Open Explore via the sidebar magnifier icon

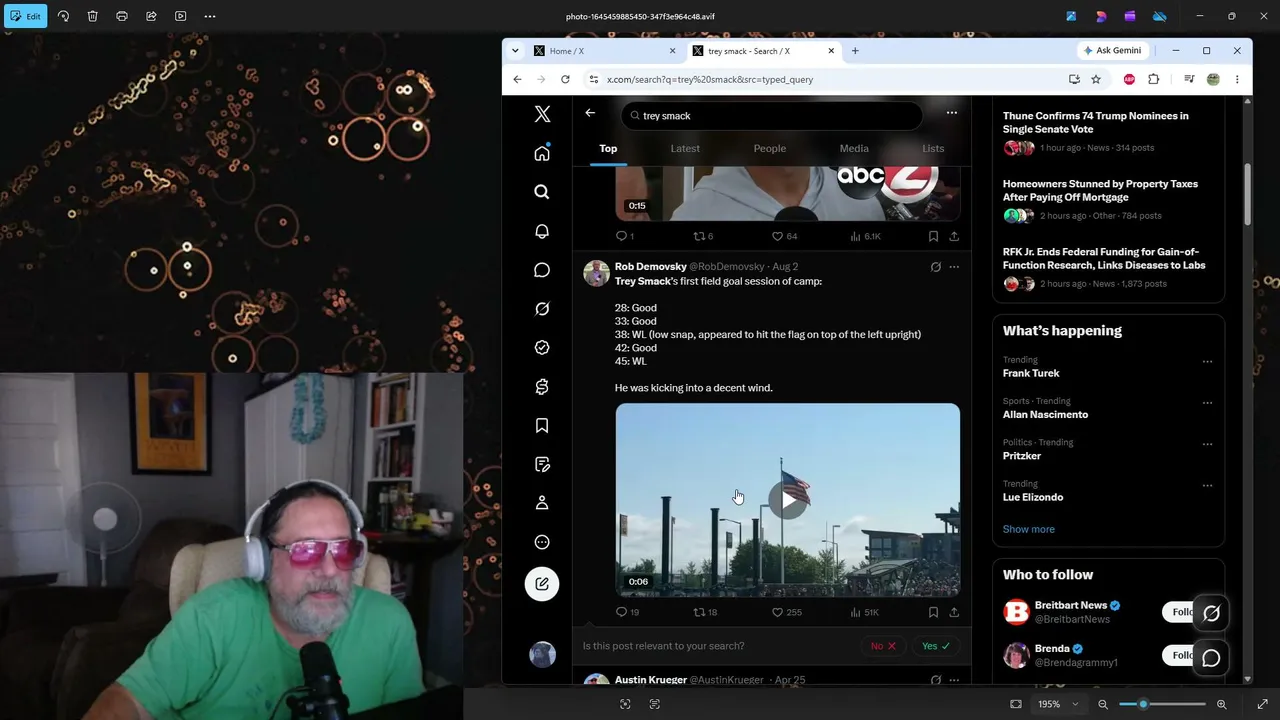[542, 192]
